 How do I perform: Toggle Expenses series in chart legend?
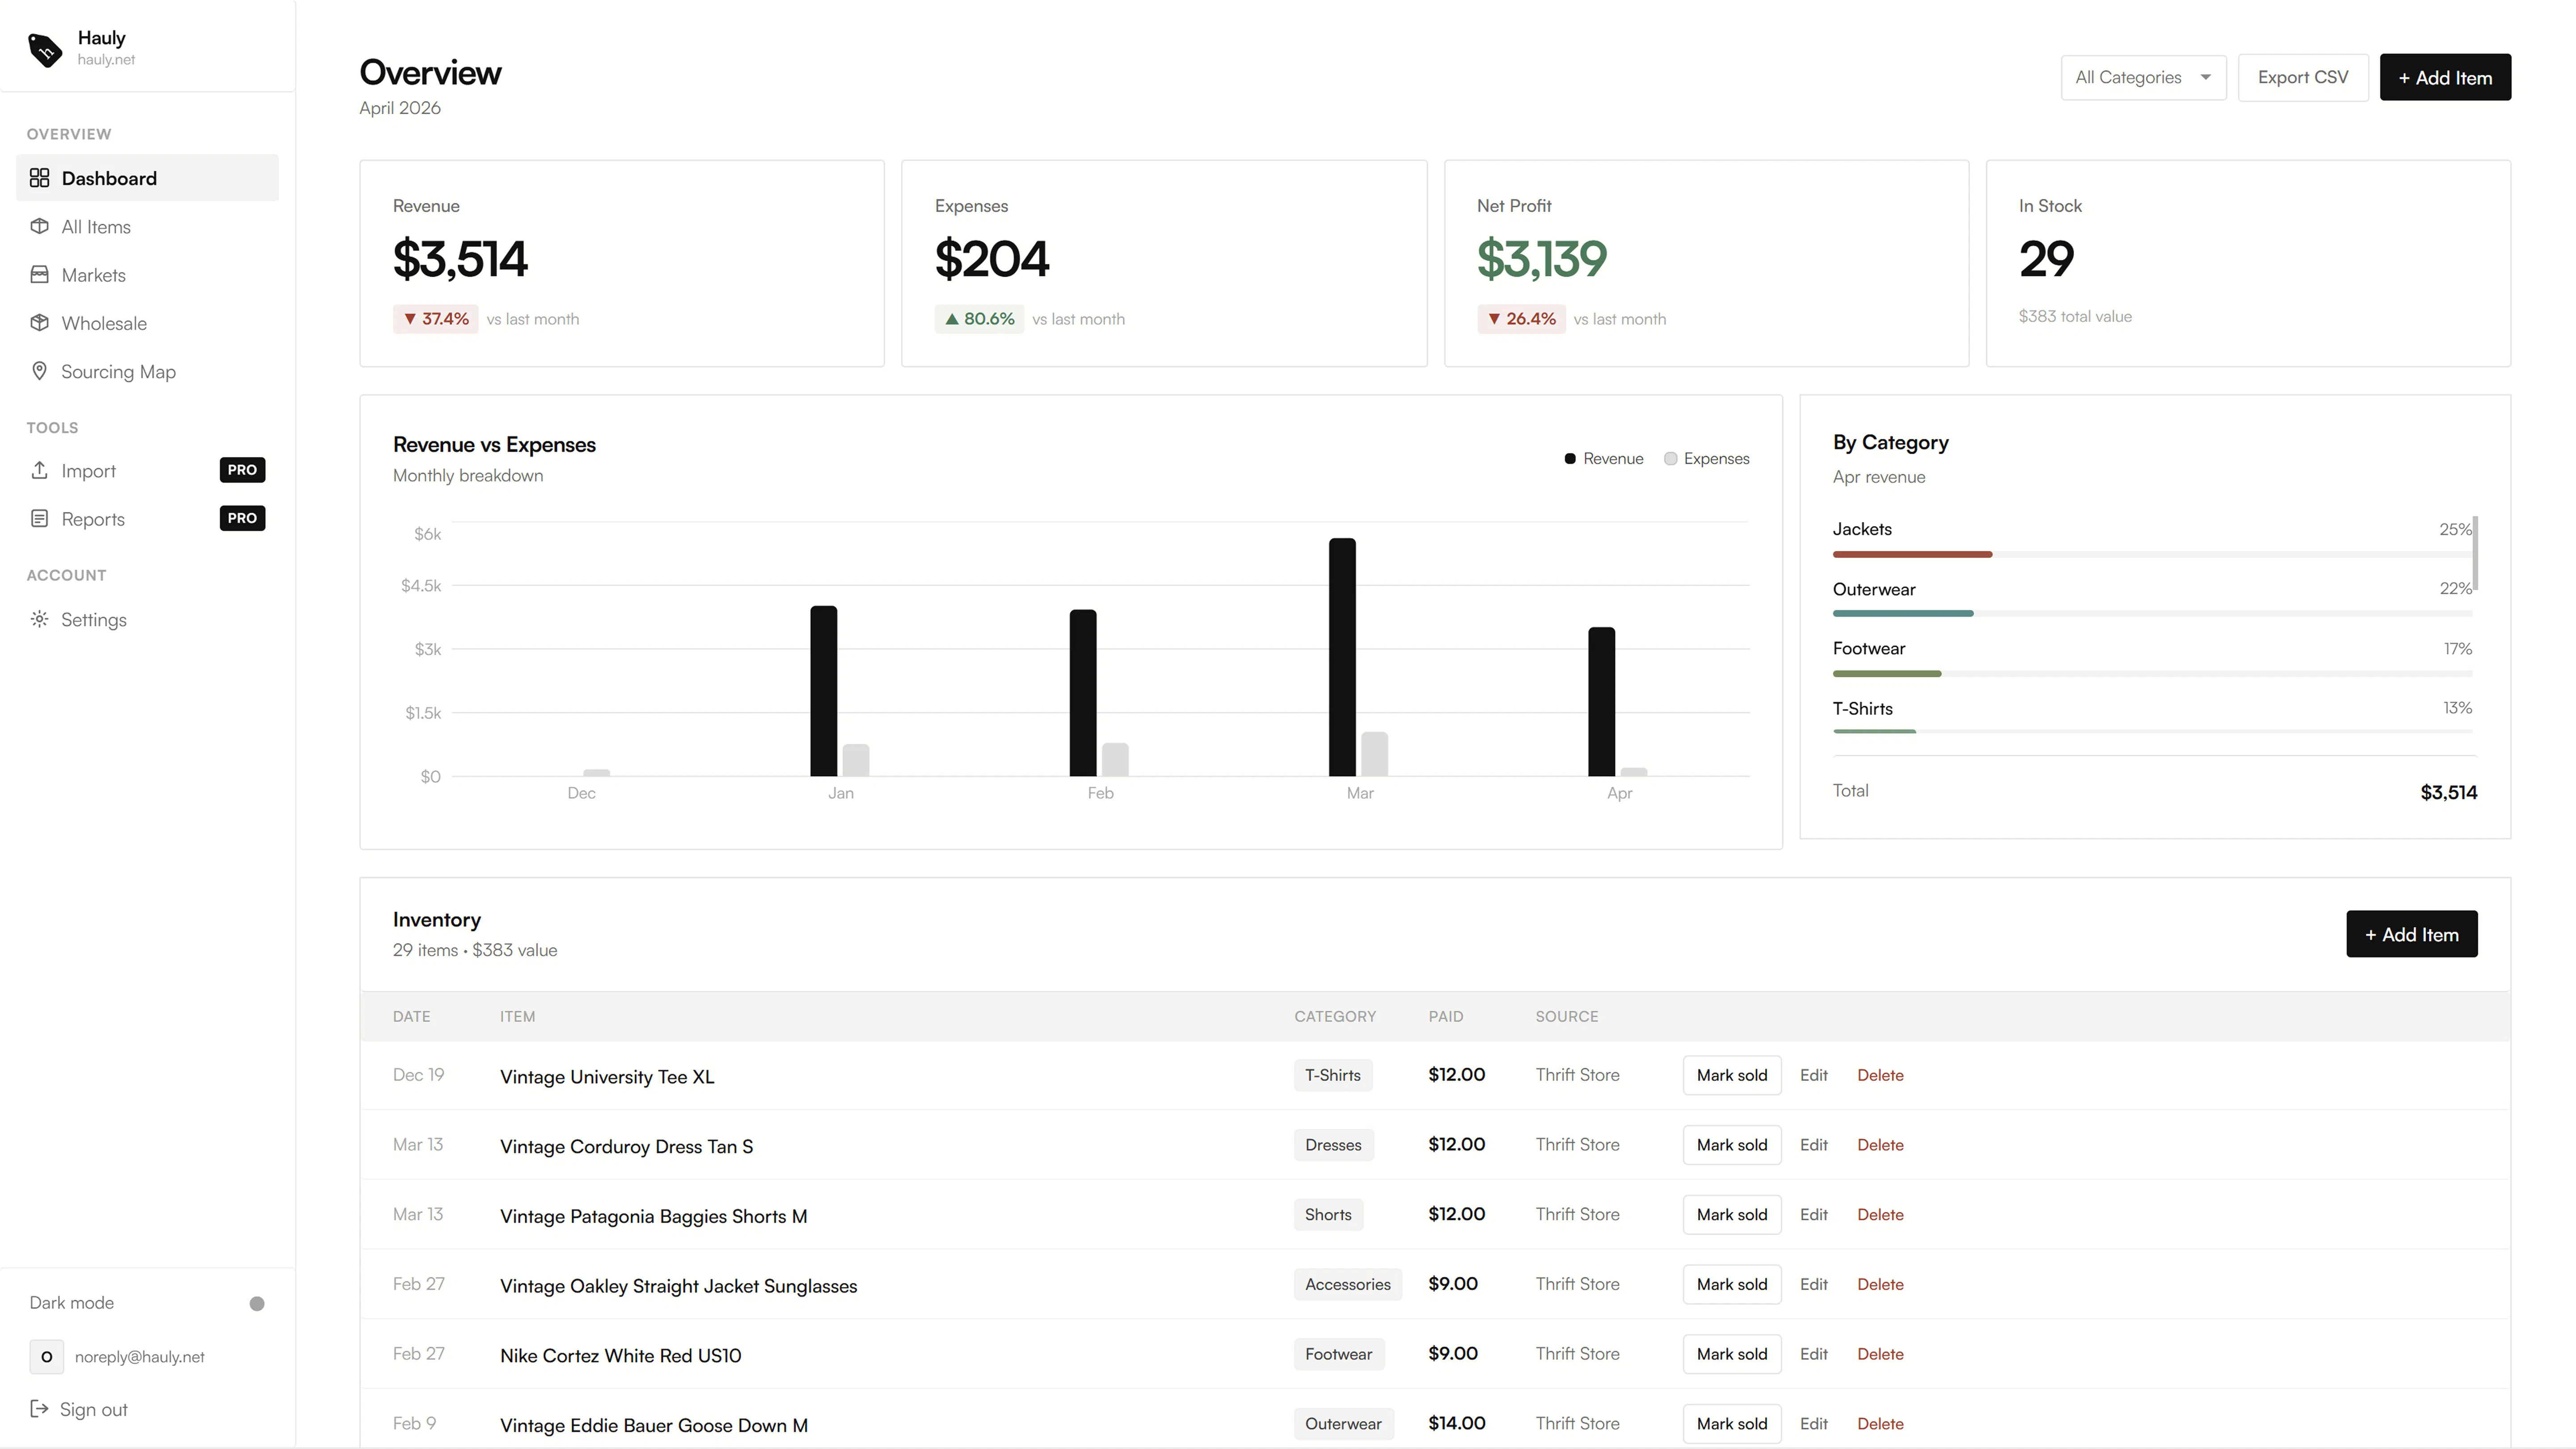coord(1707,458)
